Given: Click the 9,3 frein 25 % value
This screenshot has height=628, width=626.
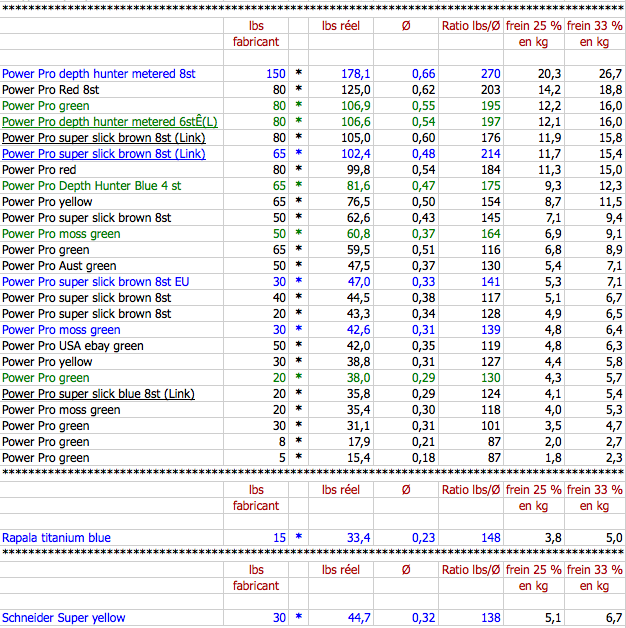Looking at the screenshot, I should (x=553, y=186).
